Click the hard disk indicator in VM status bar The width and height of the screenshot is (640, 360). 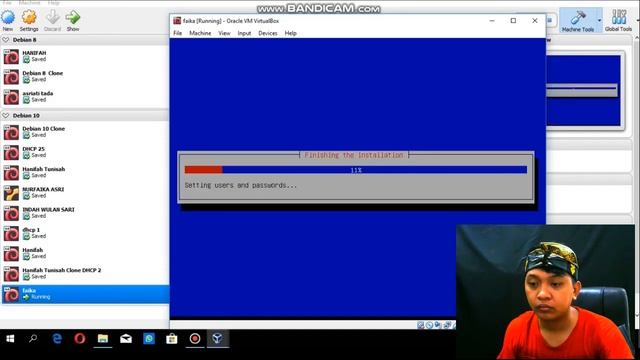[421, 325]
